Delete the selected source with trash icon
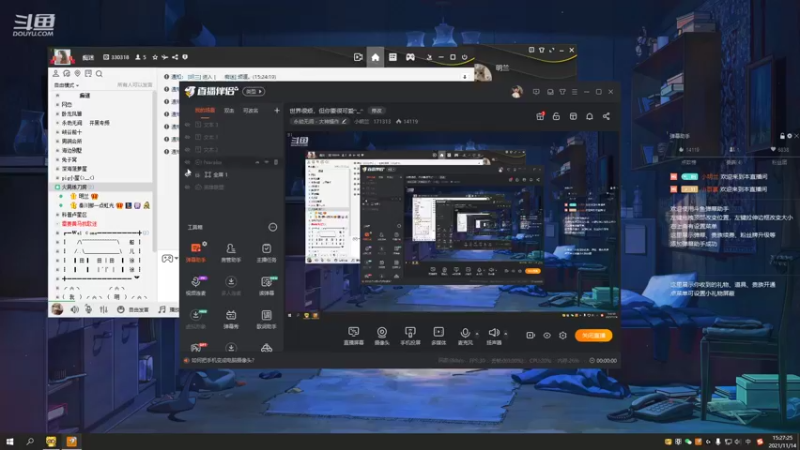This screenshot has height=450, width=800. (276, 162)
